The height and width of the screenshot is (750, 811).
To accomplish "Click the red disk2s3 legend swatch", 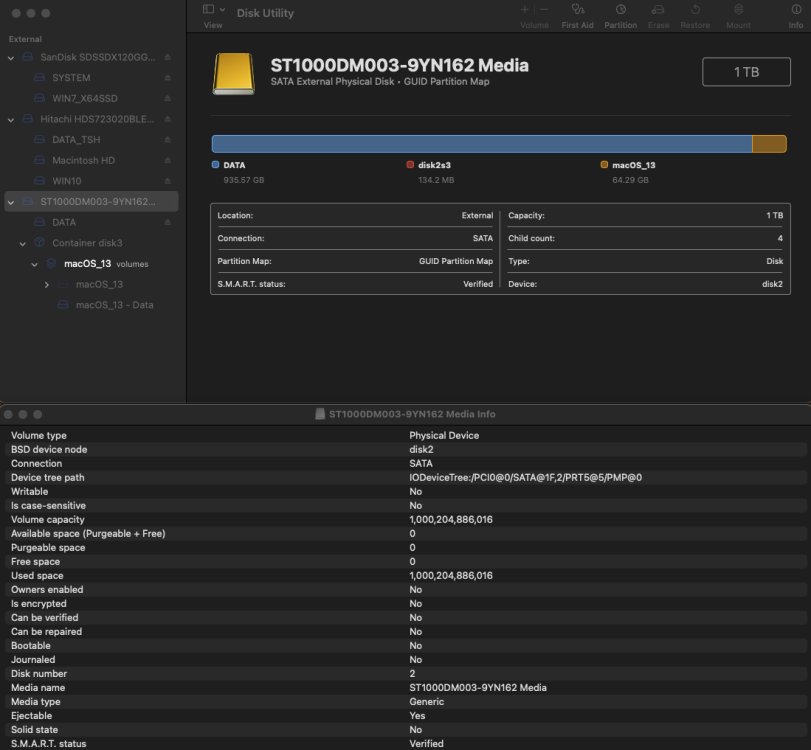I will pos(410,164).
